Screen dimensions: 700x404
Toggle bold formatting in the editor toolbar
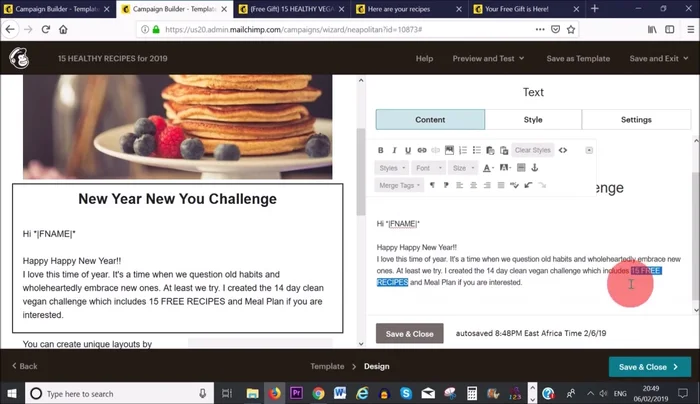[x=381, y=150]
